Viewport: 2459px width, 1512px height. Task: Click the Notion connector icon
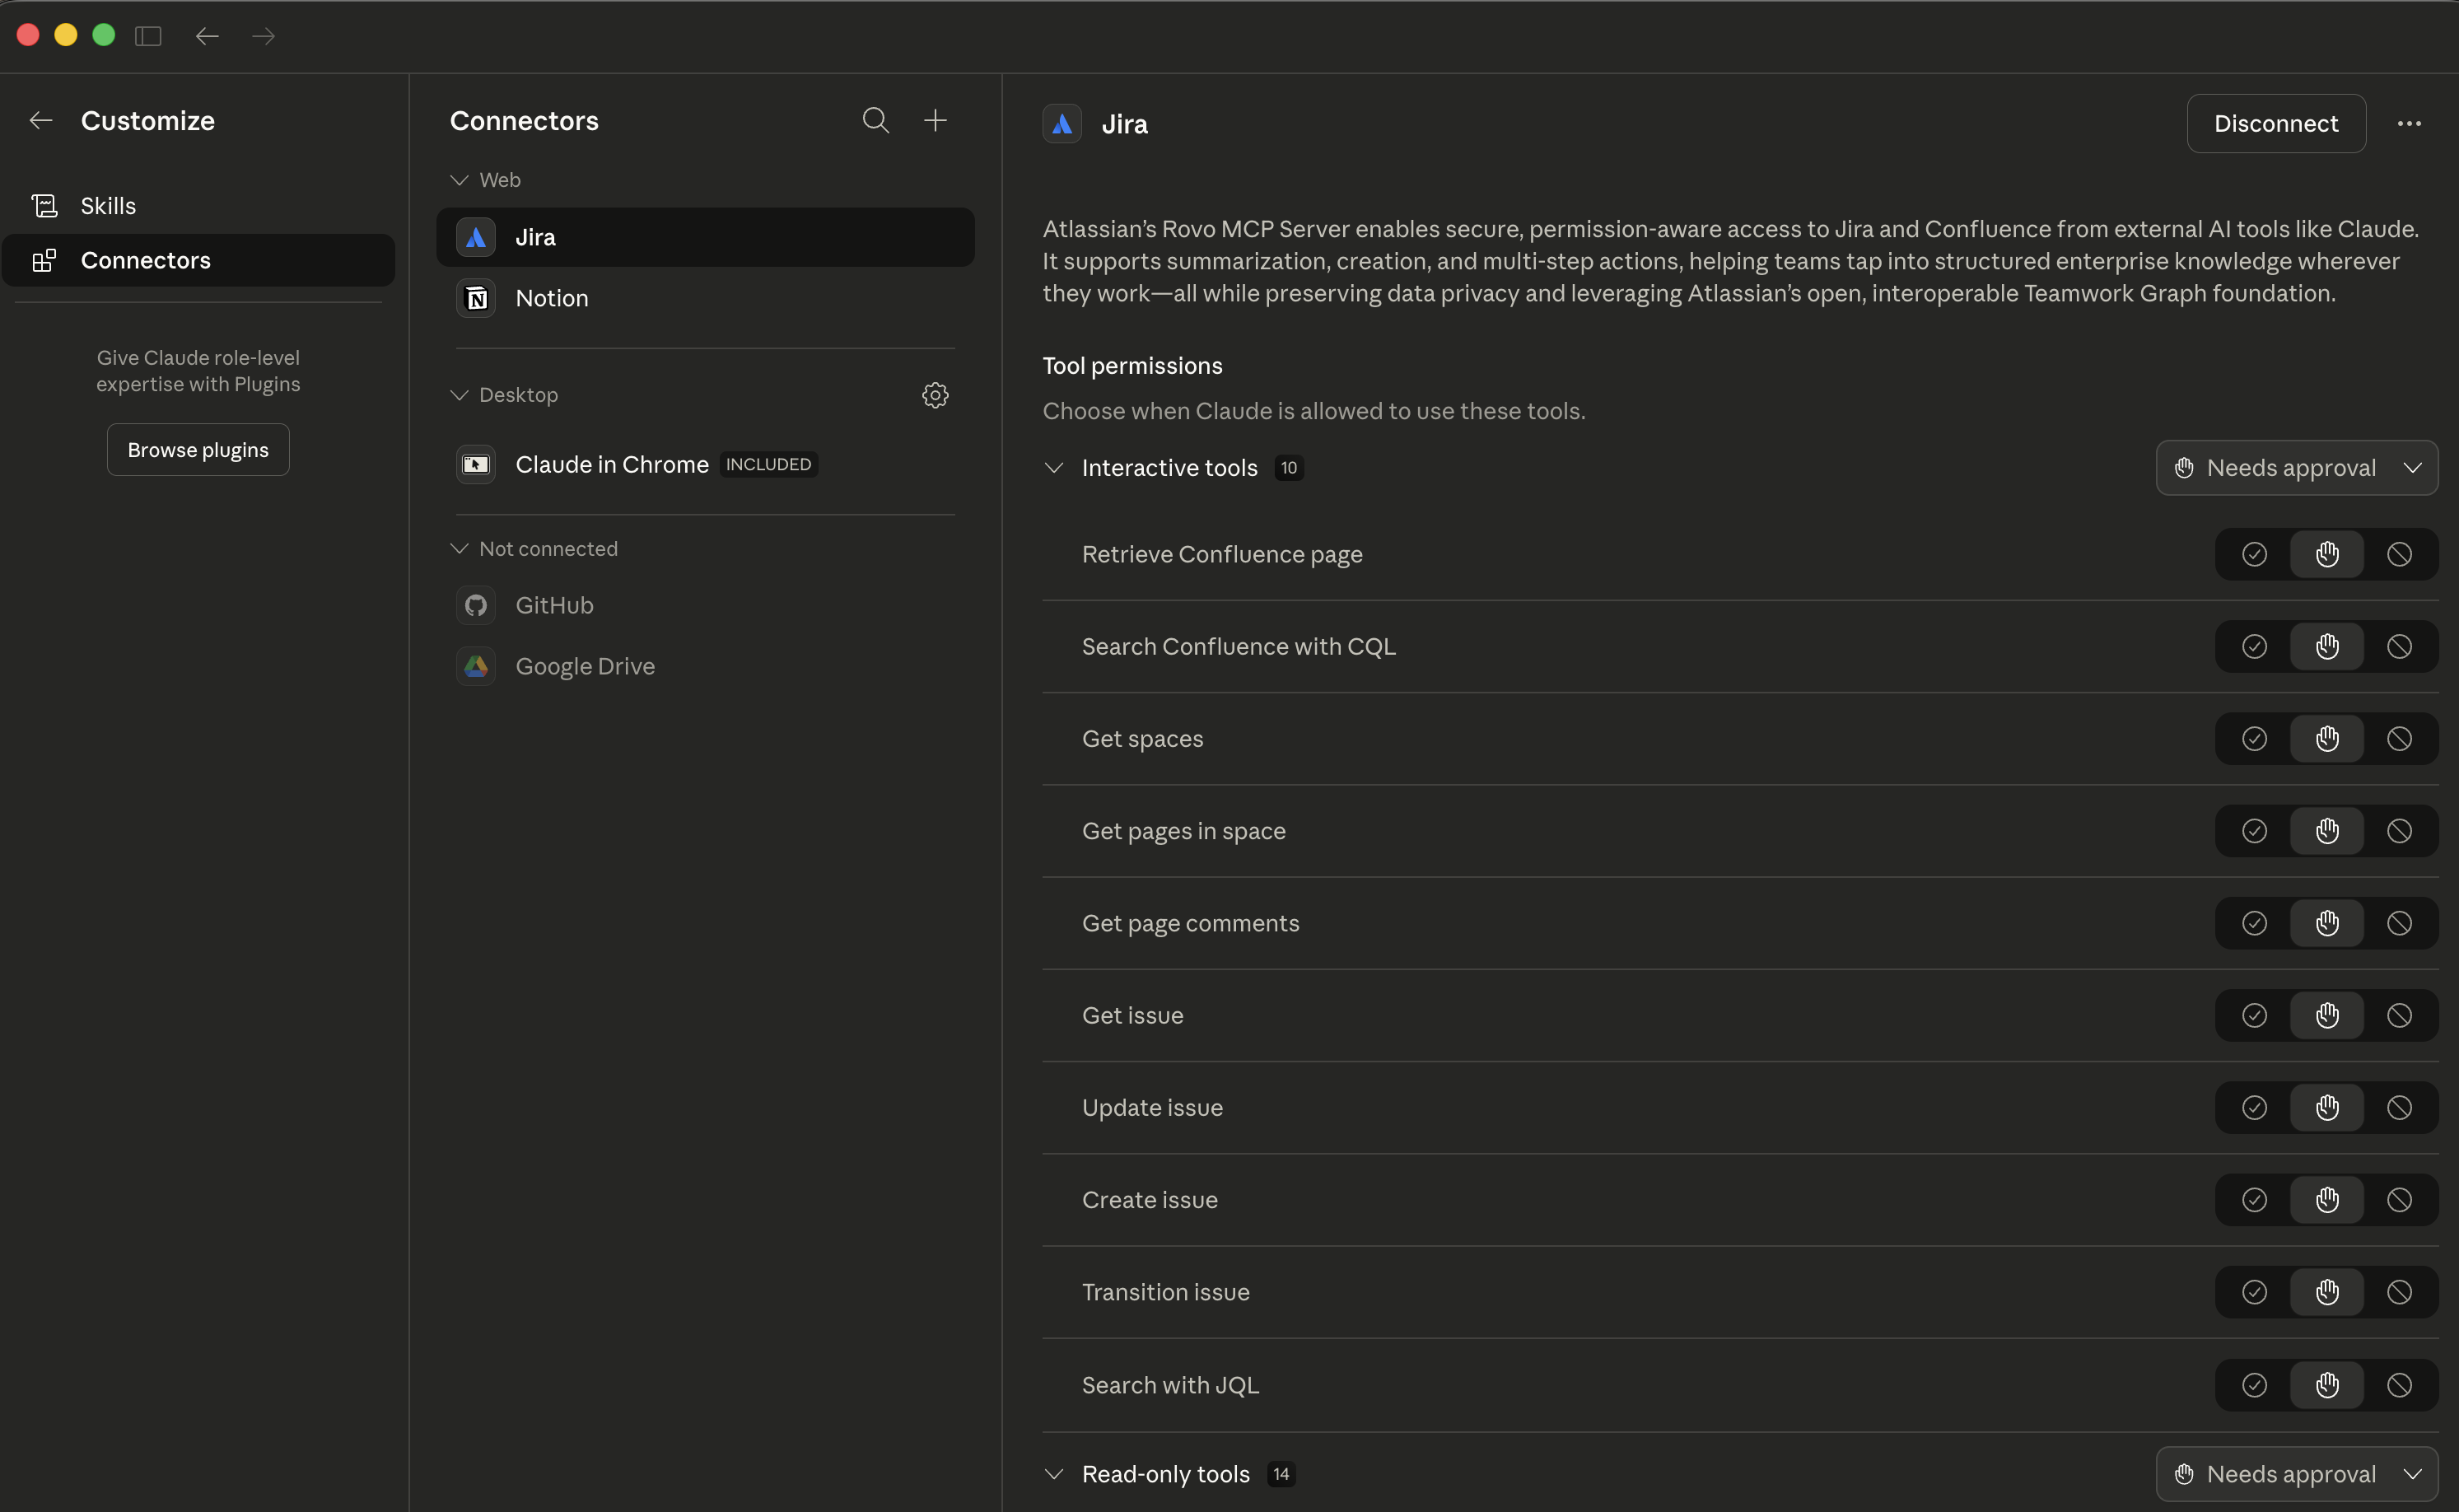tap(476, 298)
